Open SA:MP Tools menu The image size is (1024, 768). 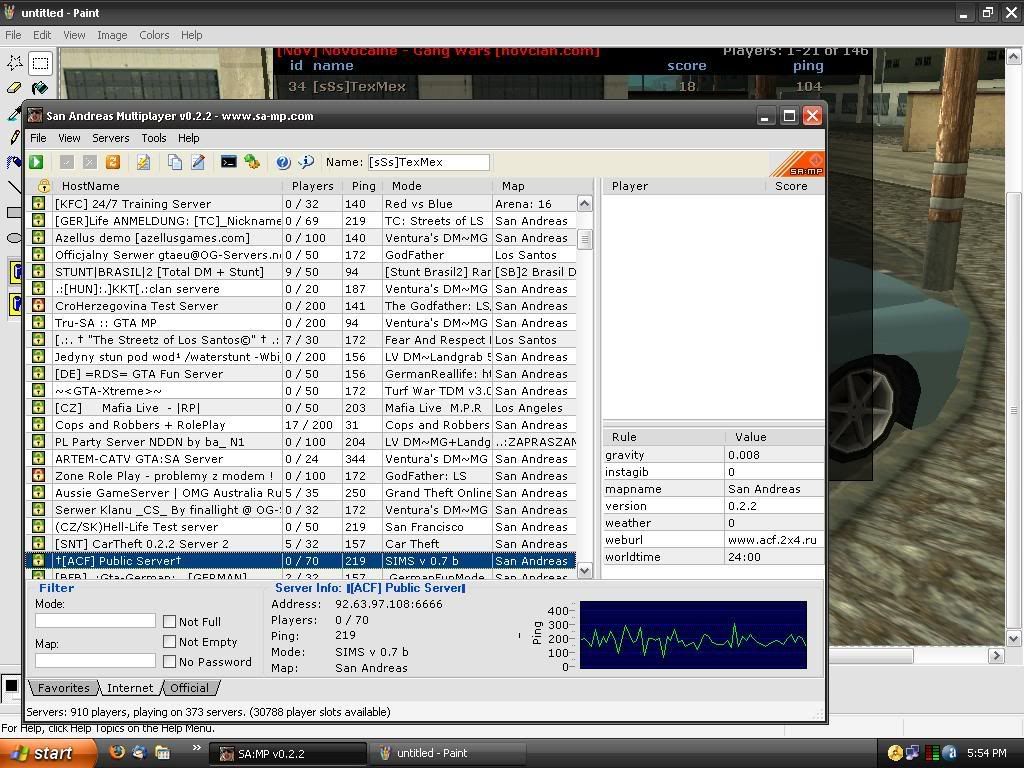pyautogui.click(x=153, y=138)
